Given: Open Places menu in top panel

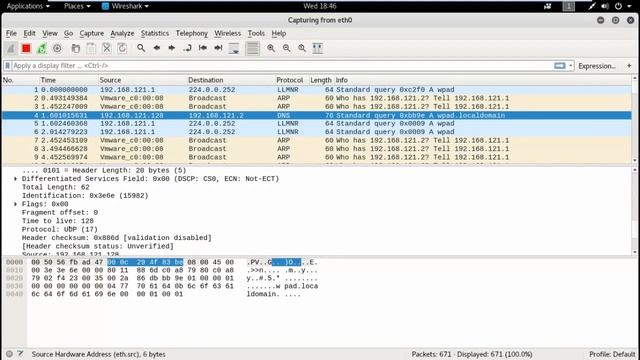Looking at the screenshot, I should click(77, 6).
